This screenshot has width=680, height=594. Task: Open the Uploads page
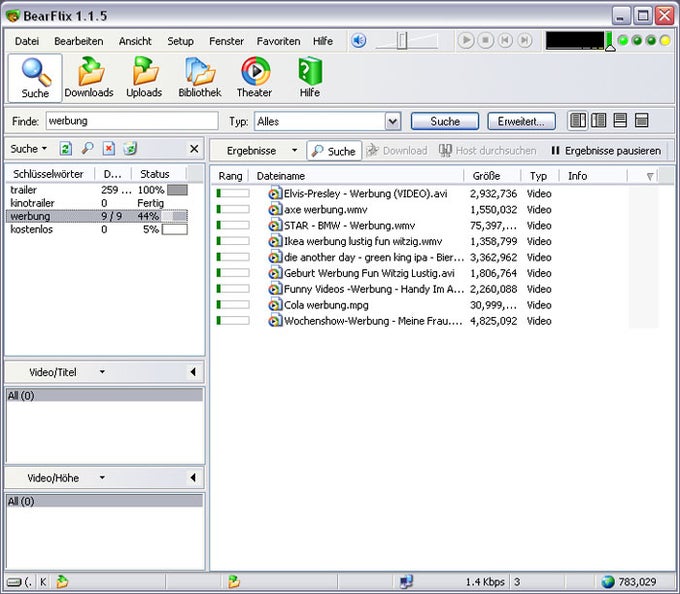[144, 78]
